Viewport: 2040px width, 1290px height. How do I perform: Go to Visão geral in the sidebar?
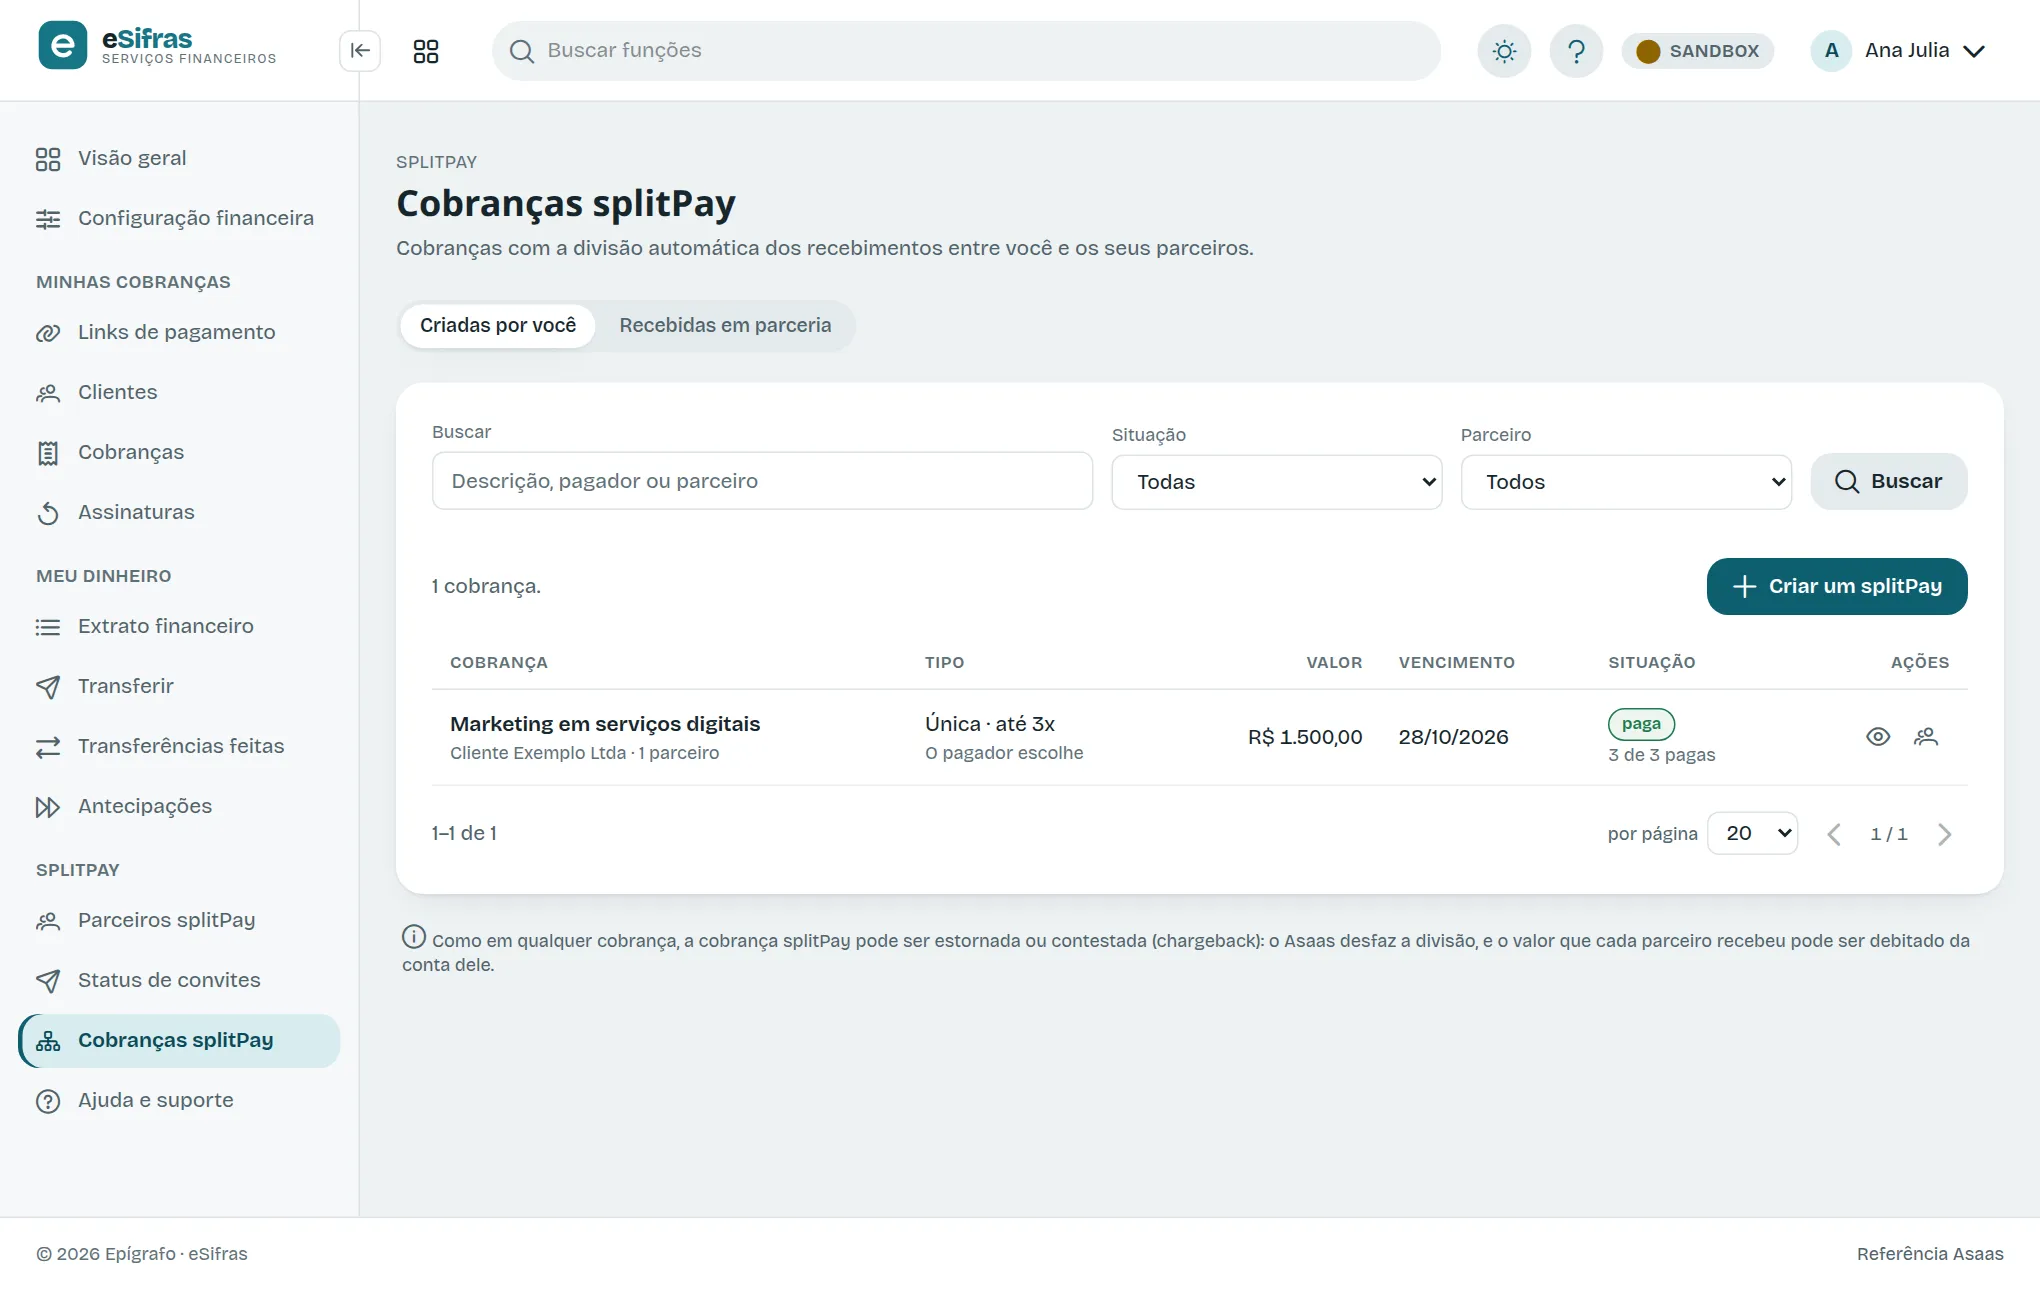click(x=179, y=159)
